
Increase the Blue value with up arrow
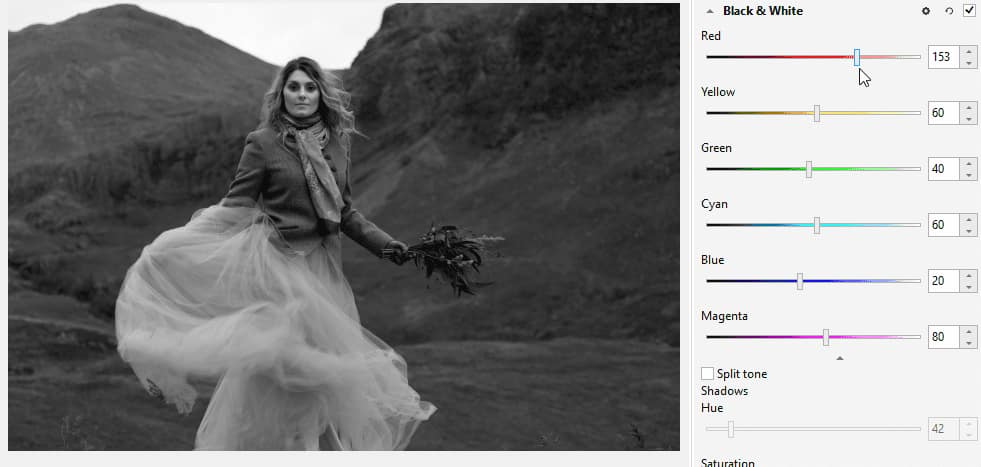click(968, 275)
